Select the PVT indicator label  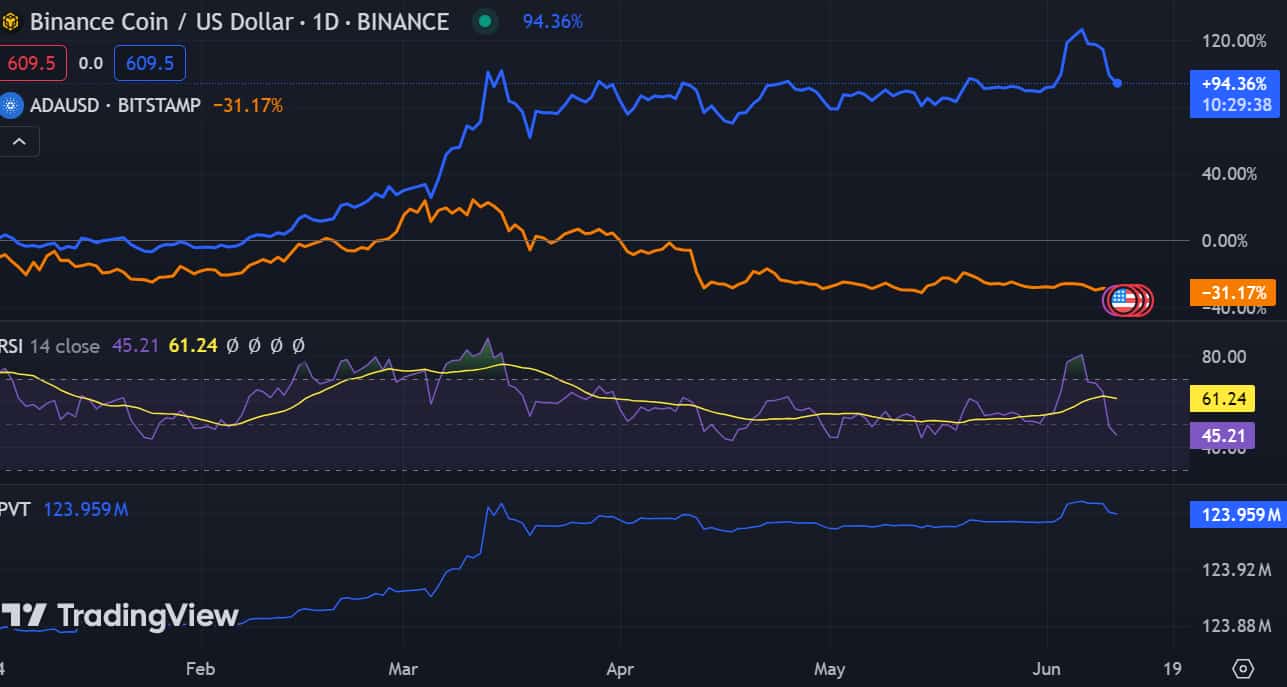[16, 510]
